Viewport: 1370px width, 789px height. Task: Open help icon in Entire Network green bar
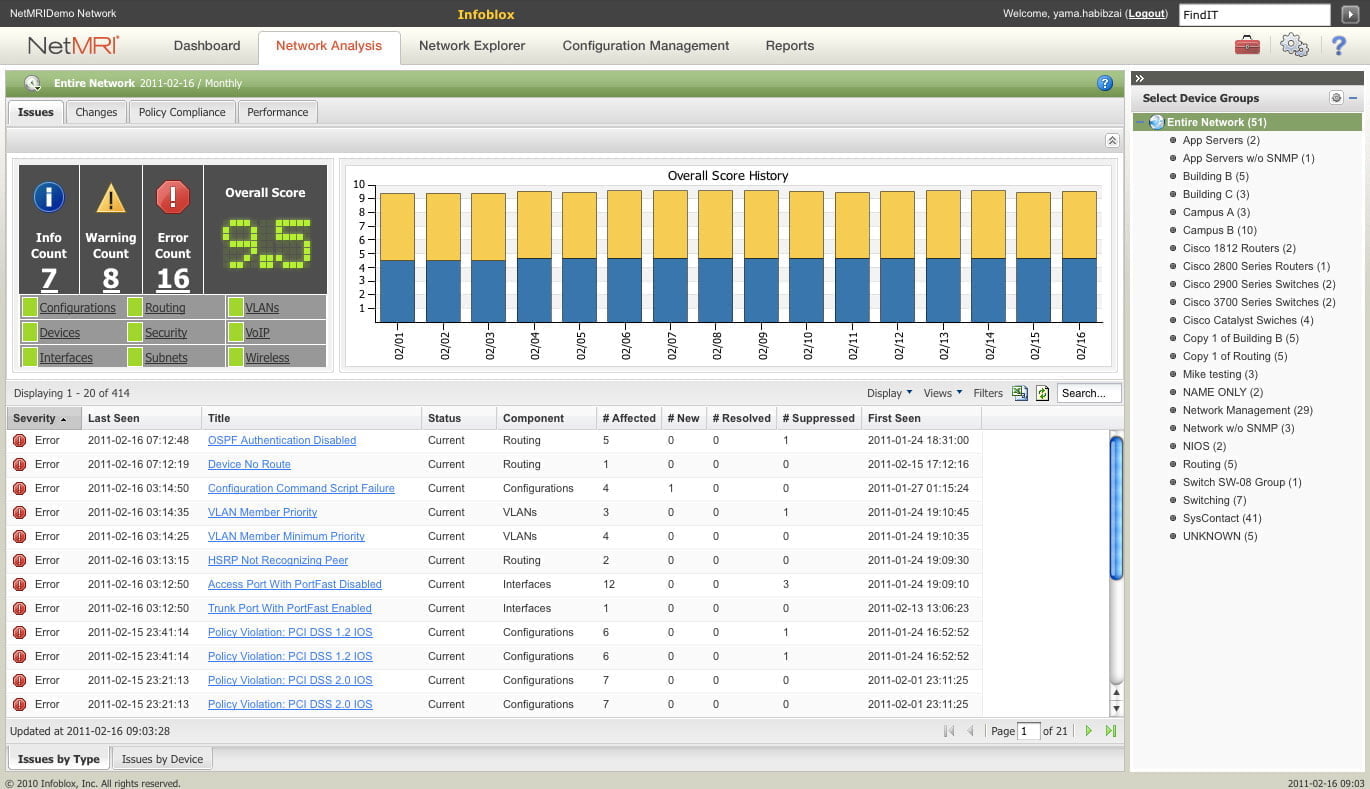[1105, 83]
